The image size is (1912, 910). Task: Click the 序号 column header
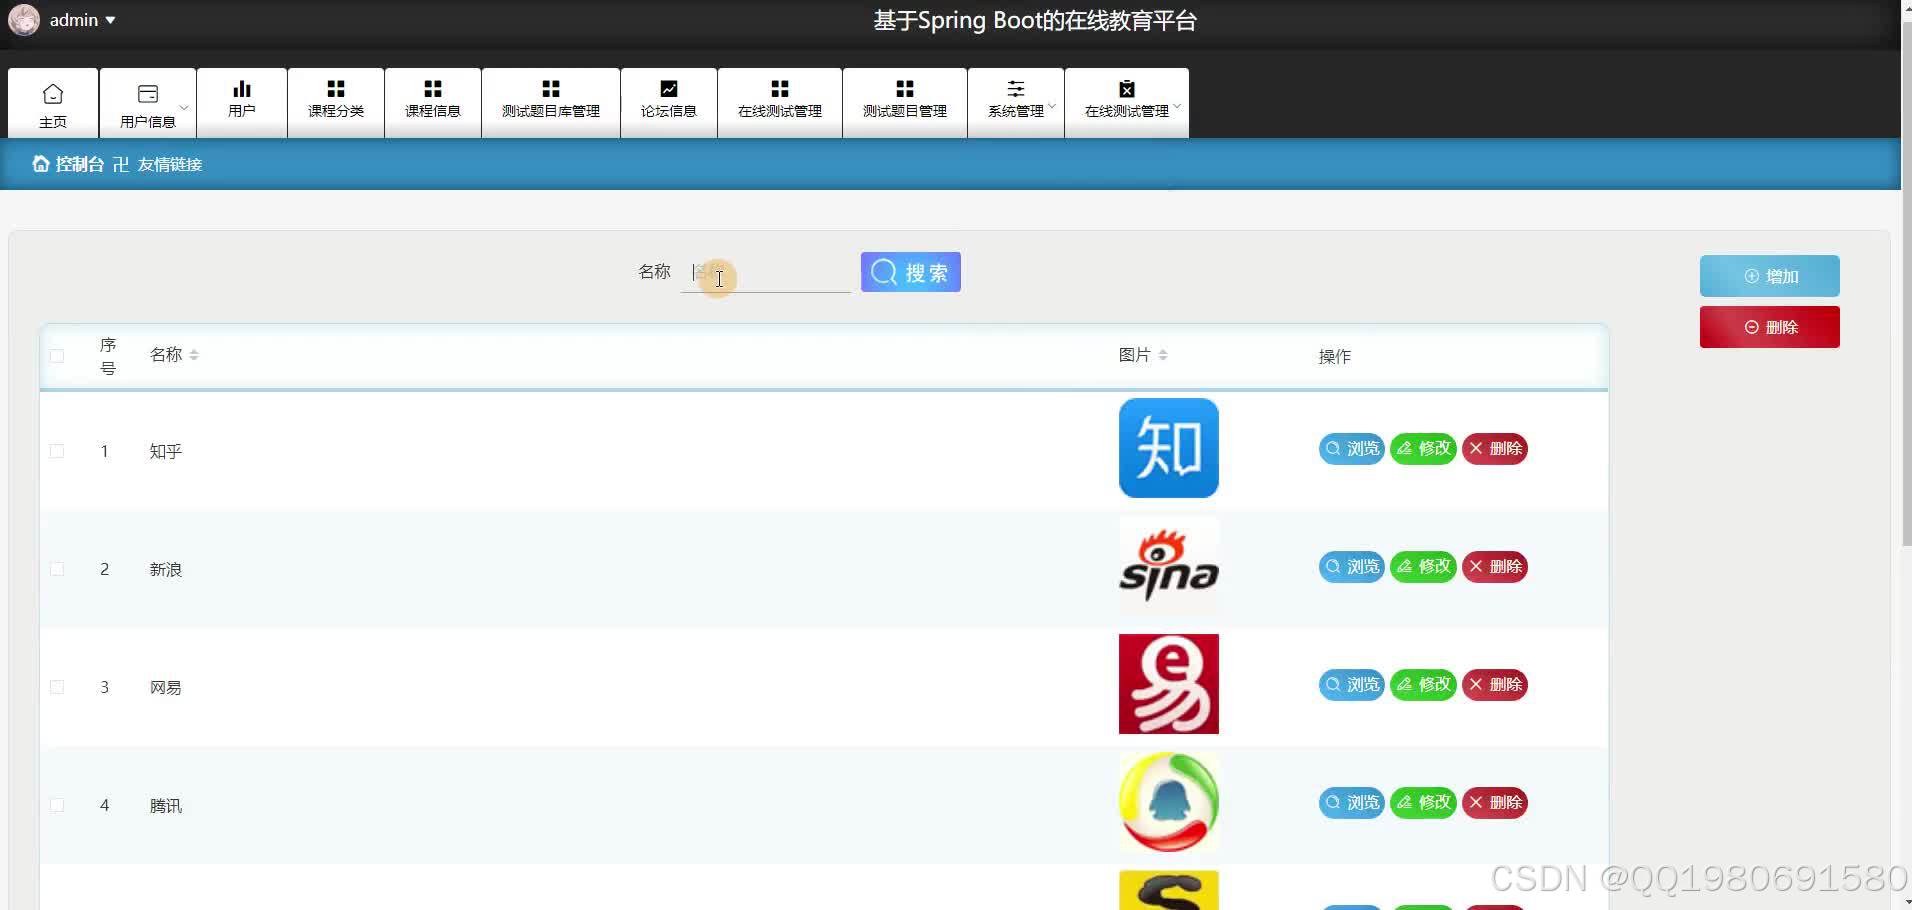108,356
